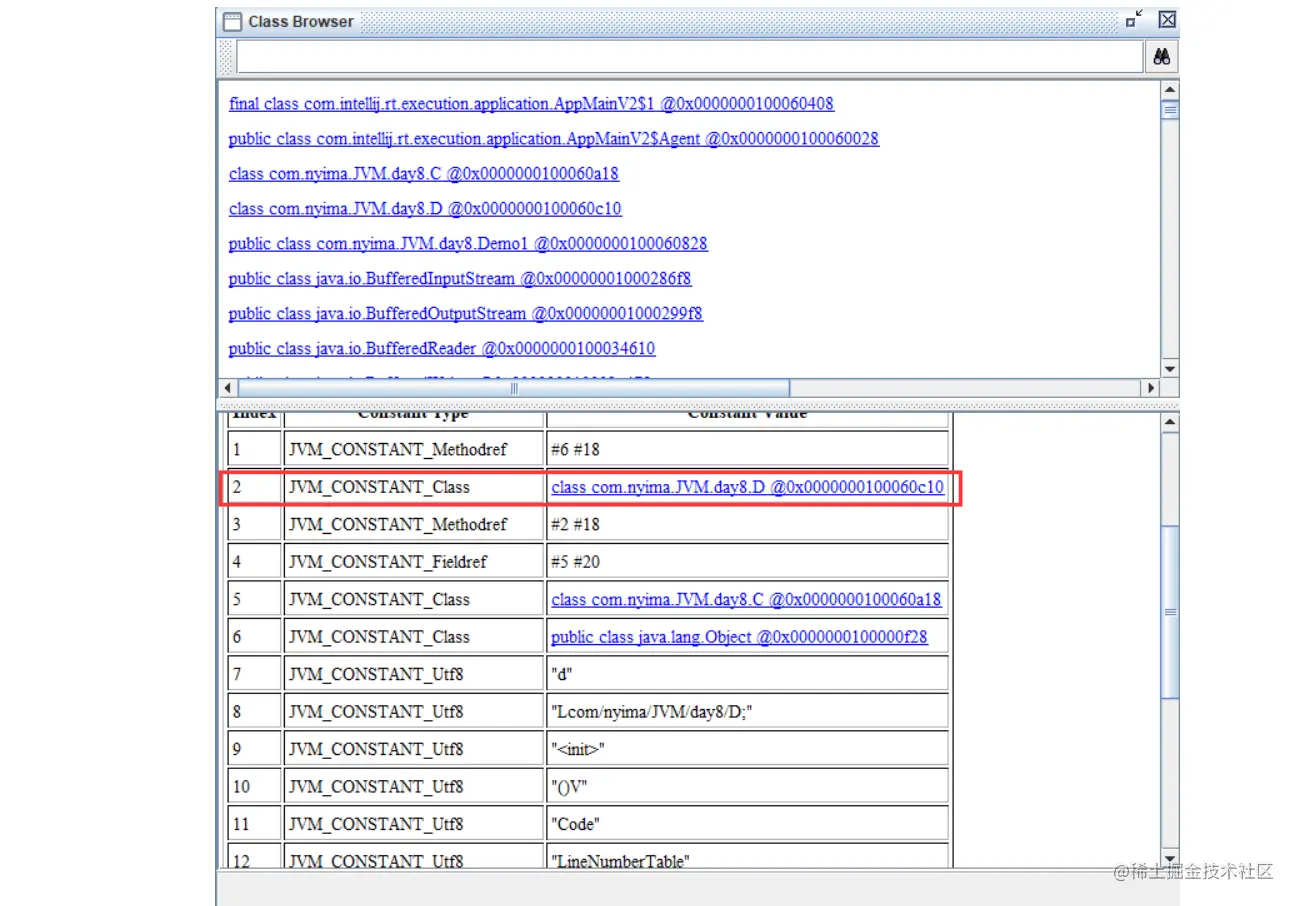
Task: Open java.io.BufferedInputStream class link
Action: click(x=460, y=279)
